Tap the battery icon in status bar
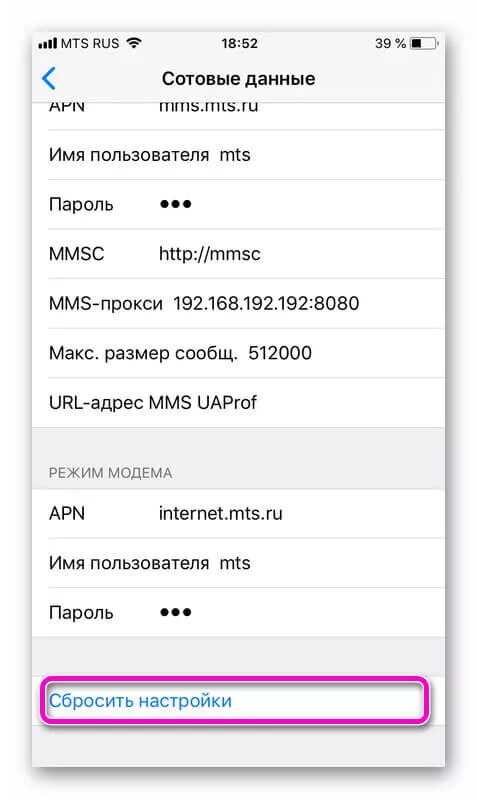The image size is (477, 799). [x=424, y=43]
